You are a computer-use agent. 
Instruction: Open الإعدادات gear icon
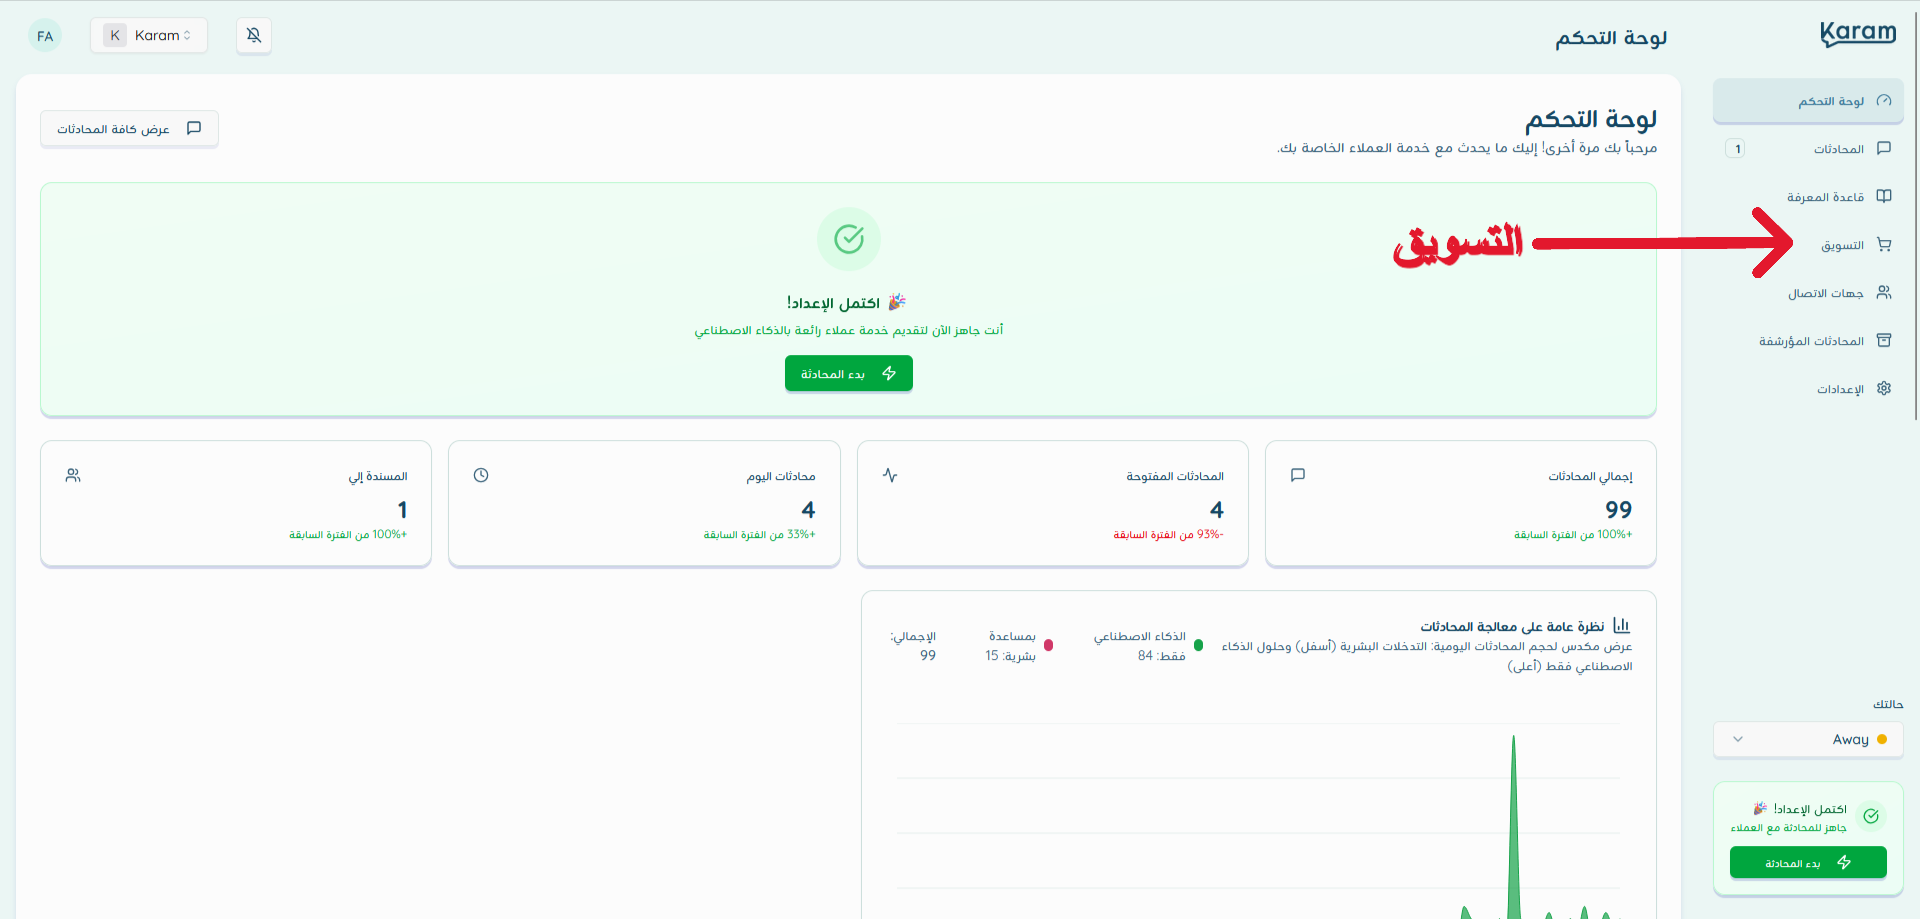(x=1884, y=389)
